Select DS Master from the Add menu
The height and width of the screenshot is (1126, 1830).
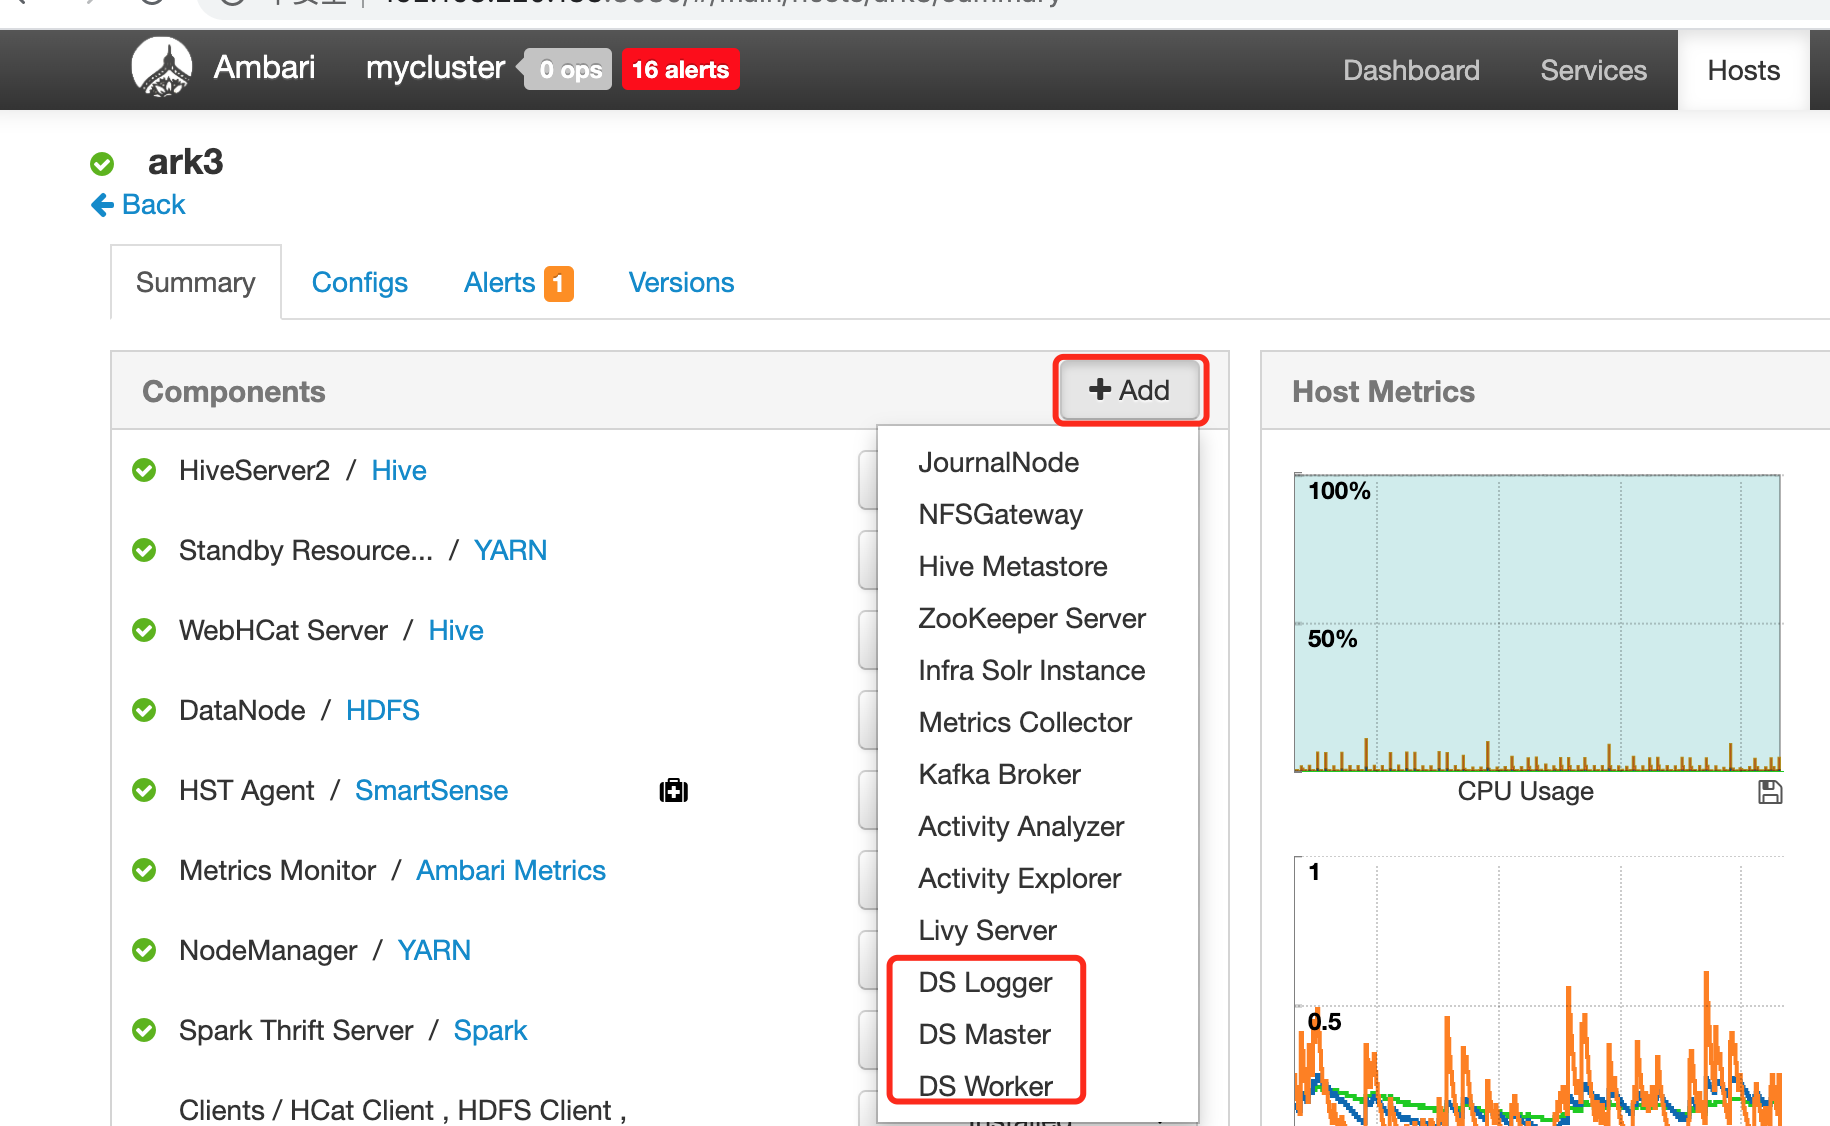pos(984,1034)
